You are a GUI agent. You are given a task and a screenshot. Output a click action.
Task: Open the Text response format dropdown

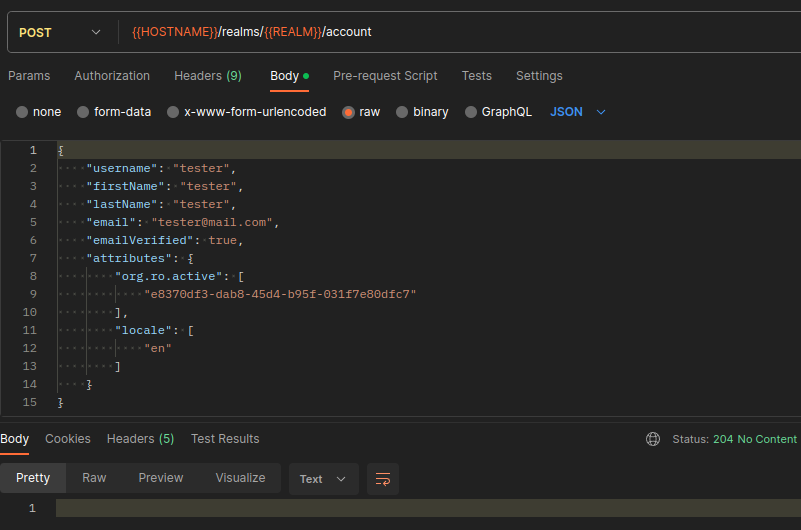point(323,479)
